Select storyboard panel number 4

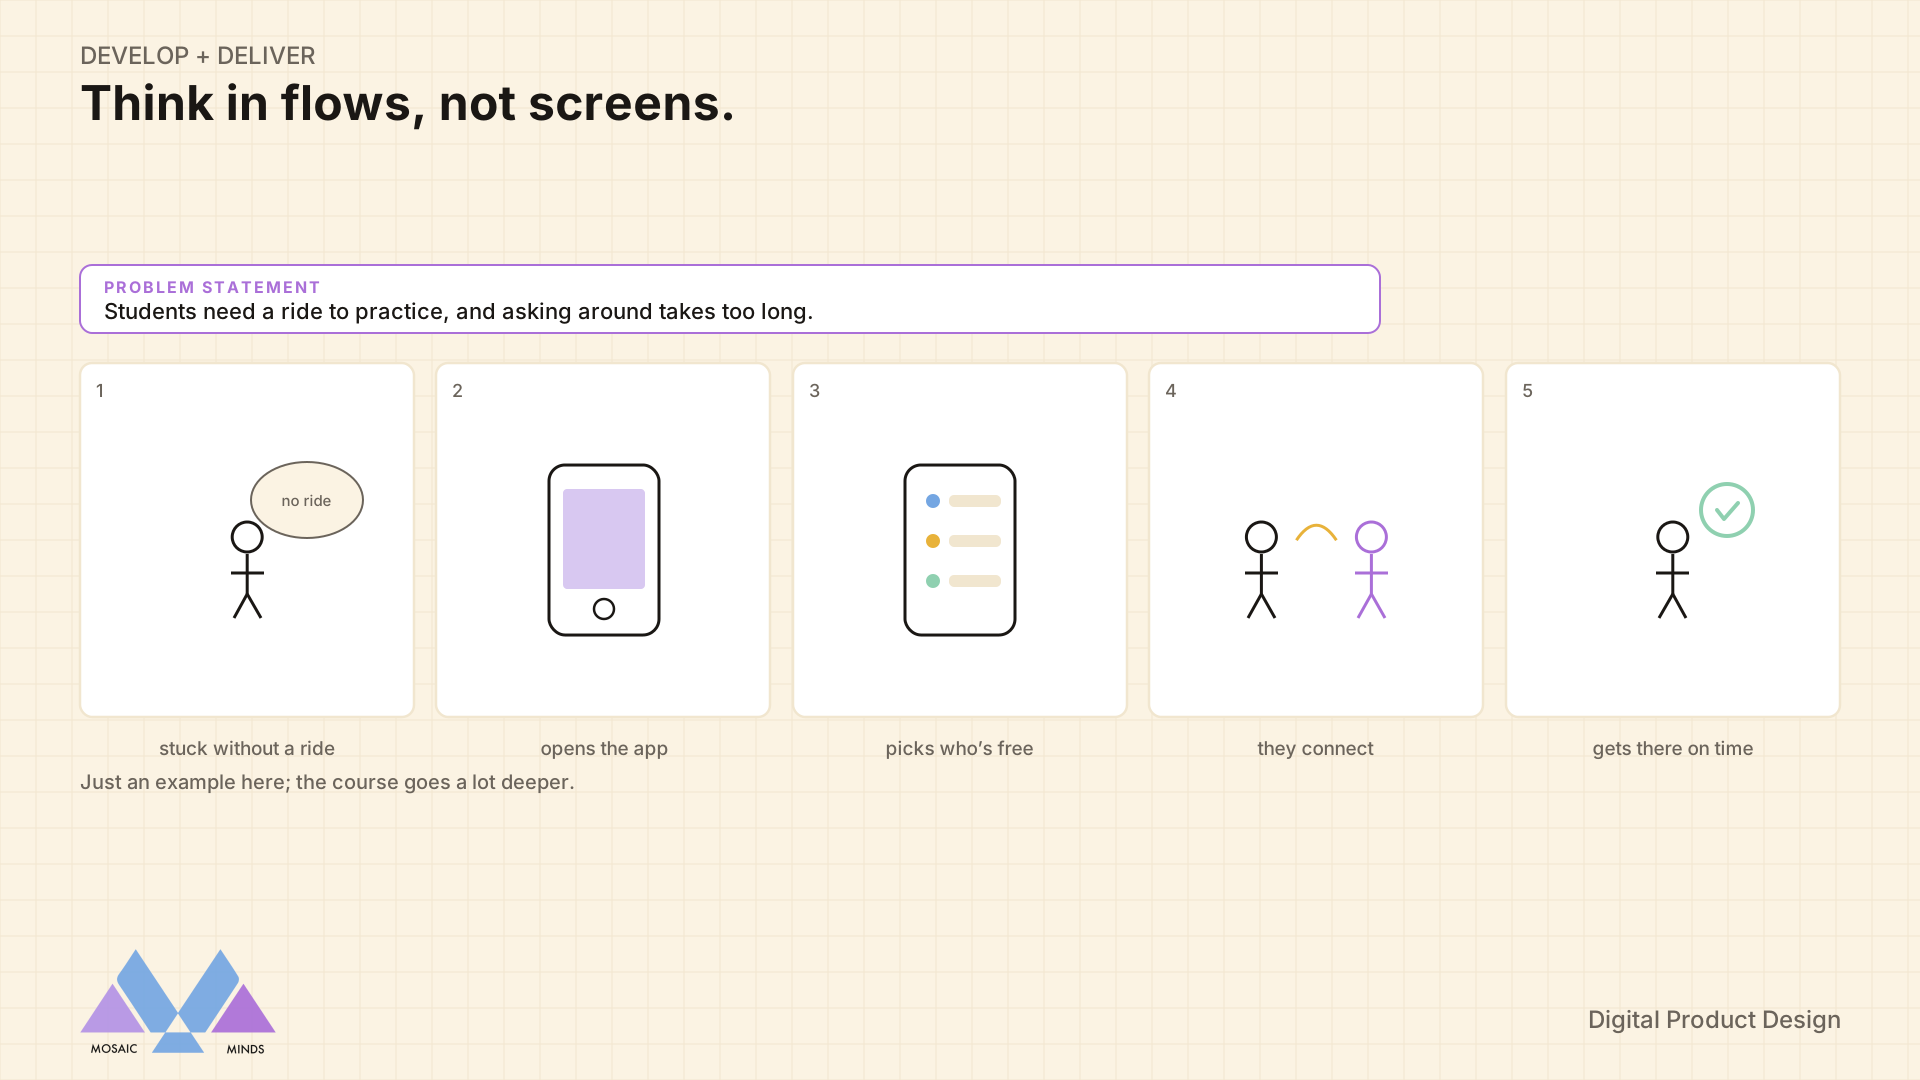coord(1316,540)
